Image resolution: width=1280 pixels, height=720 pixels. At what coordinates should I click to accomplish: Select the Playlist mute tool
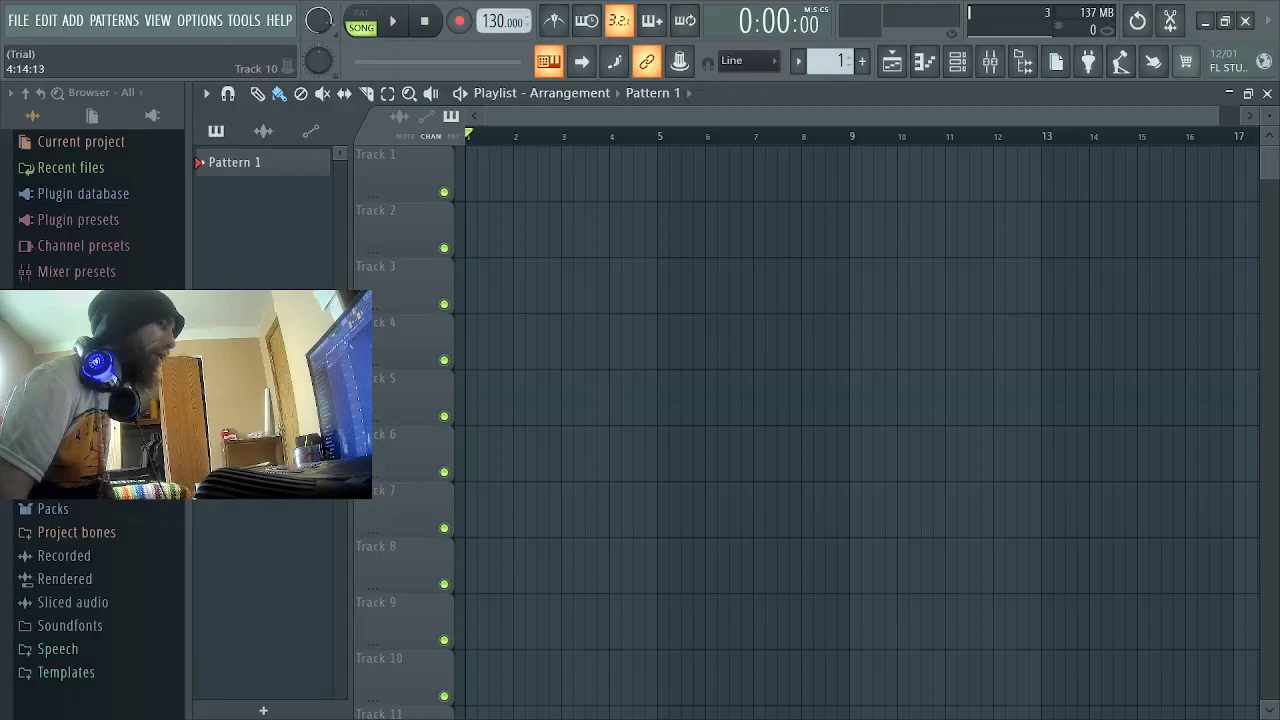[x=322, y=93]
